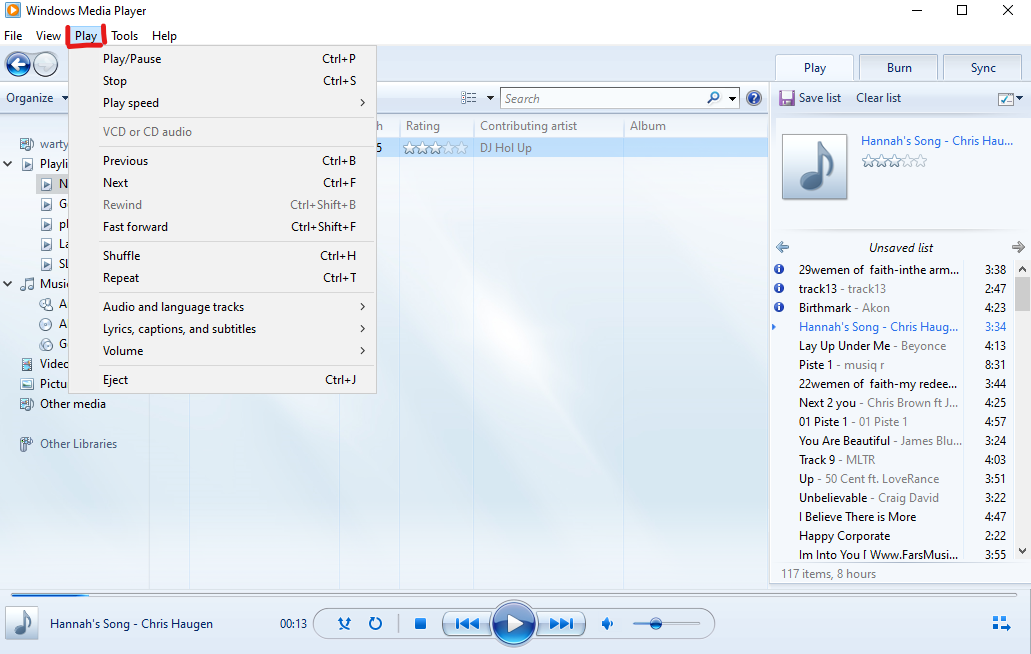Click the Clear list button
Screen dimensions: 1031x654
pyautogui.click(x=878, y=98)
